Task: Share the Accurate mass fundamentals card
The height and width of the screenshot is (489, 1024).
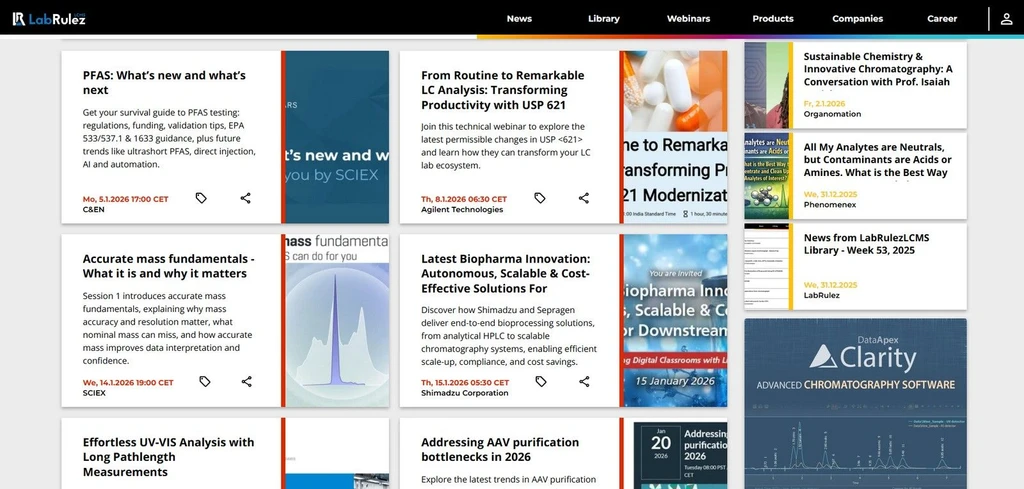Action: [246, 381]
